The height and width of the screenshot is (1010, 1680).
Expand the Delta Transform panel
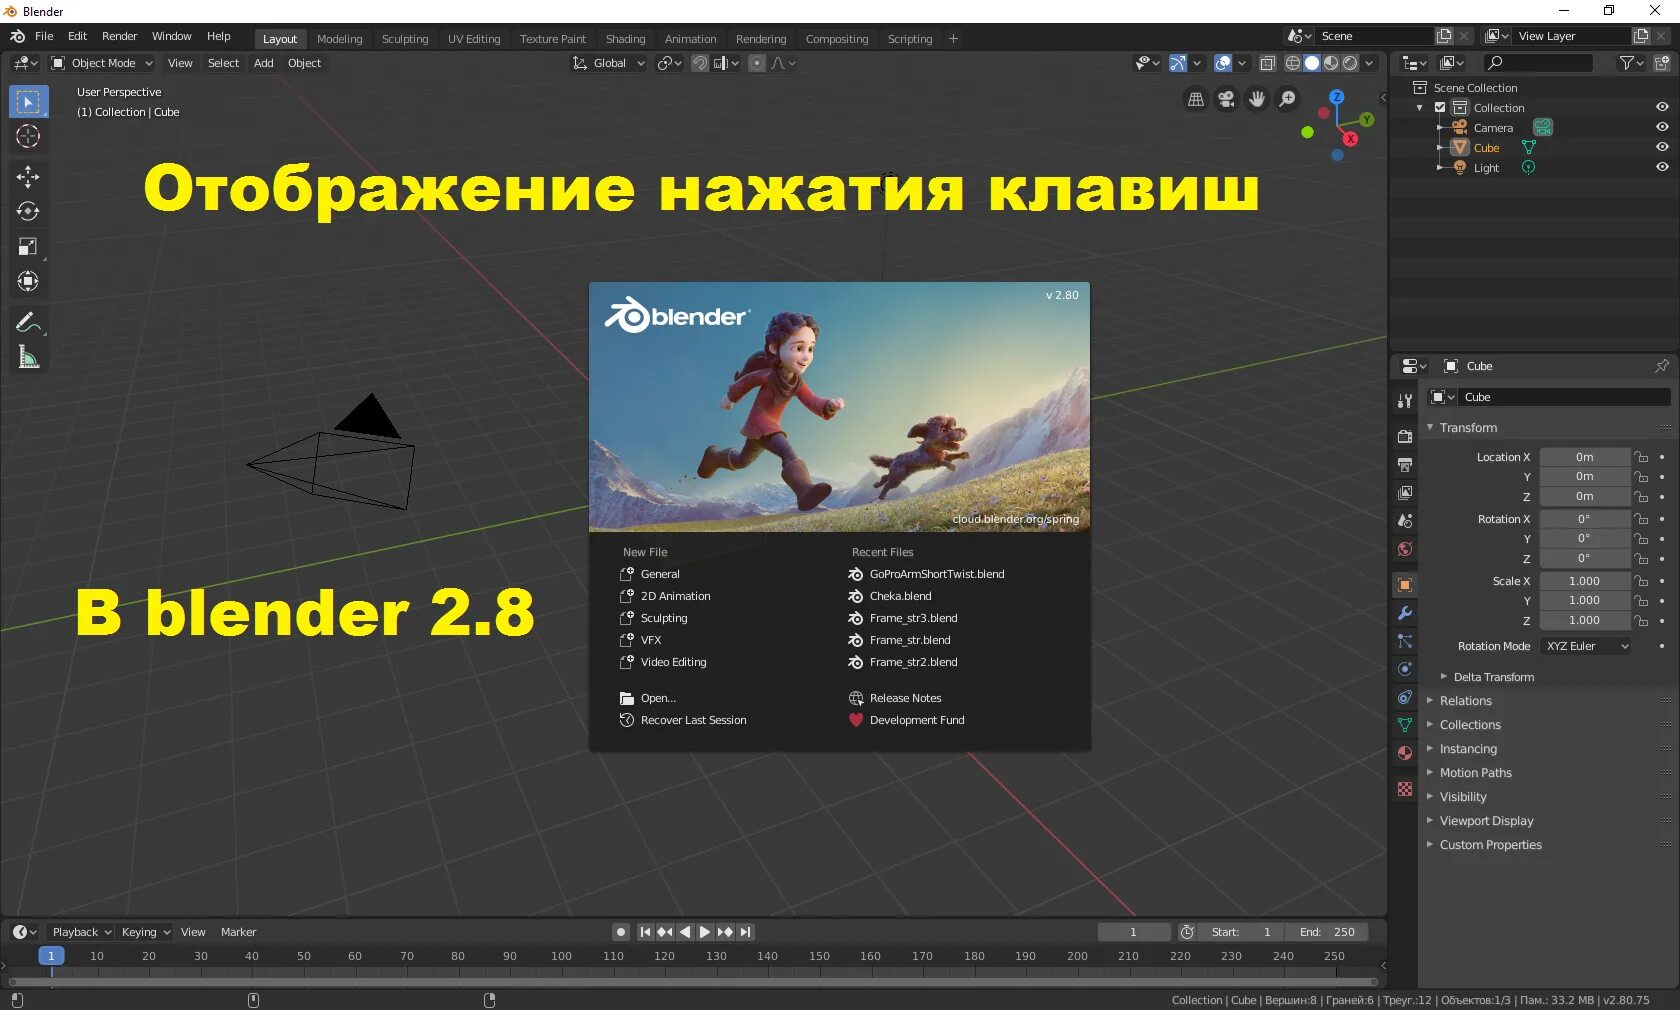coord(1493,677)
